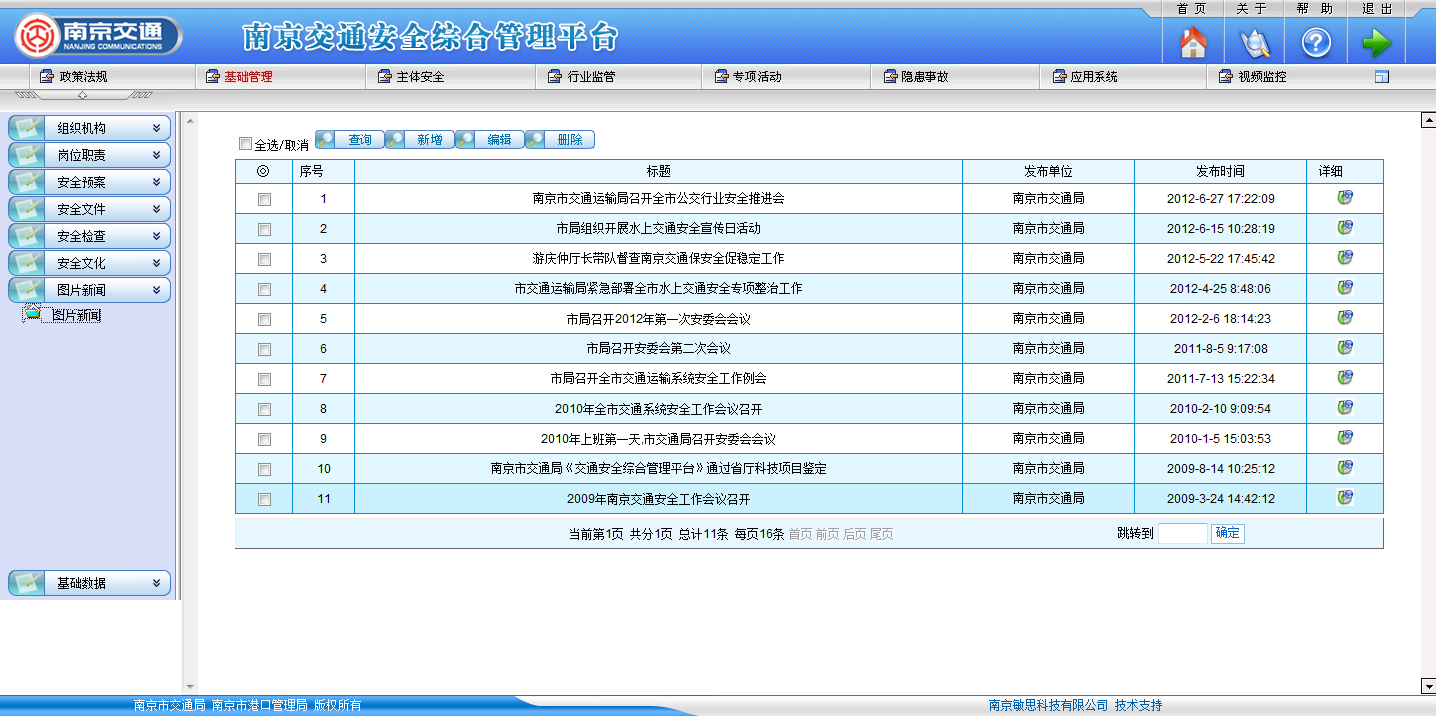Viewport: 1436px width, 716px height.
Task: Open detail icon for row 1
Action: pos(1345,198)
